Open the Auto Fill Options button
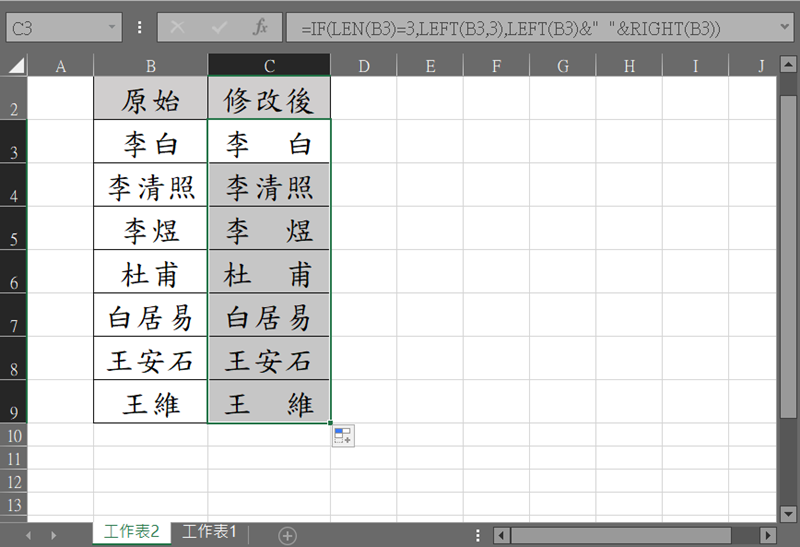Viewport: 800px width, 547px height. pyautogui.click(x=343, y=436)
